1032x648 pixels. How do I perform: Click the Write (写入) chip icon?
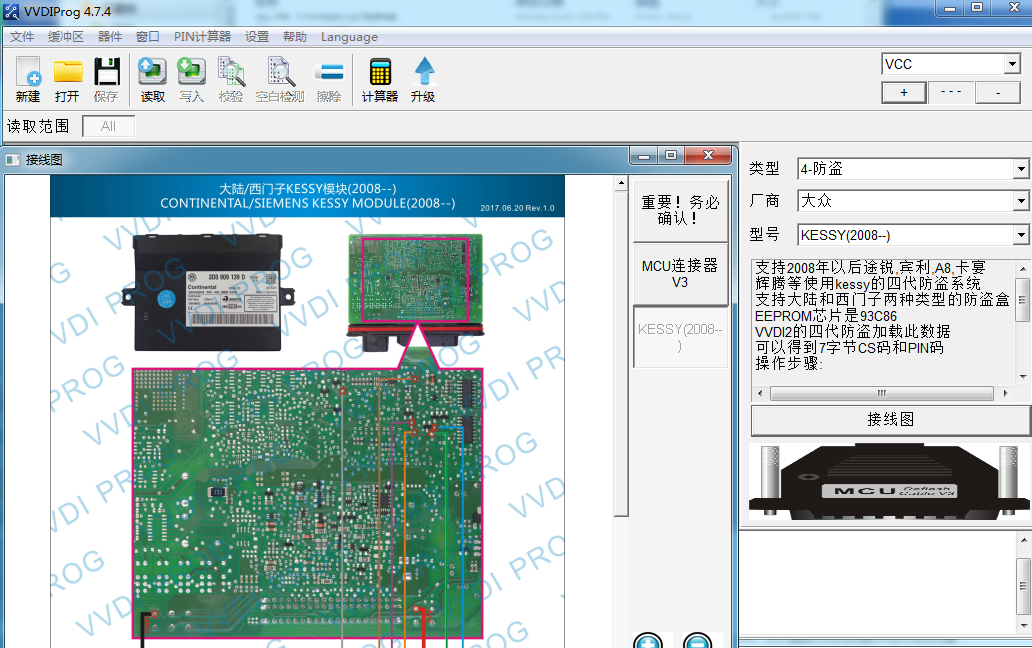pos(191,74)
